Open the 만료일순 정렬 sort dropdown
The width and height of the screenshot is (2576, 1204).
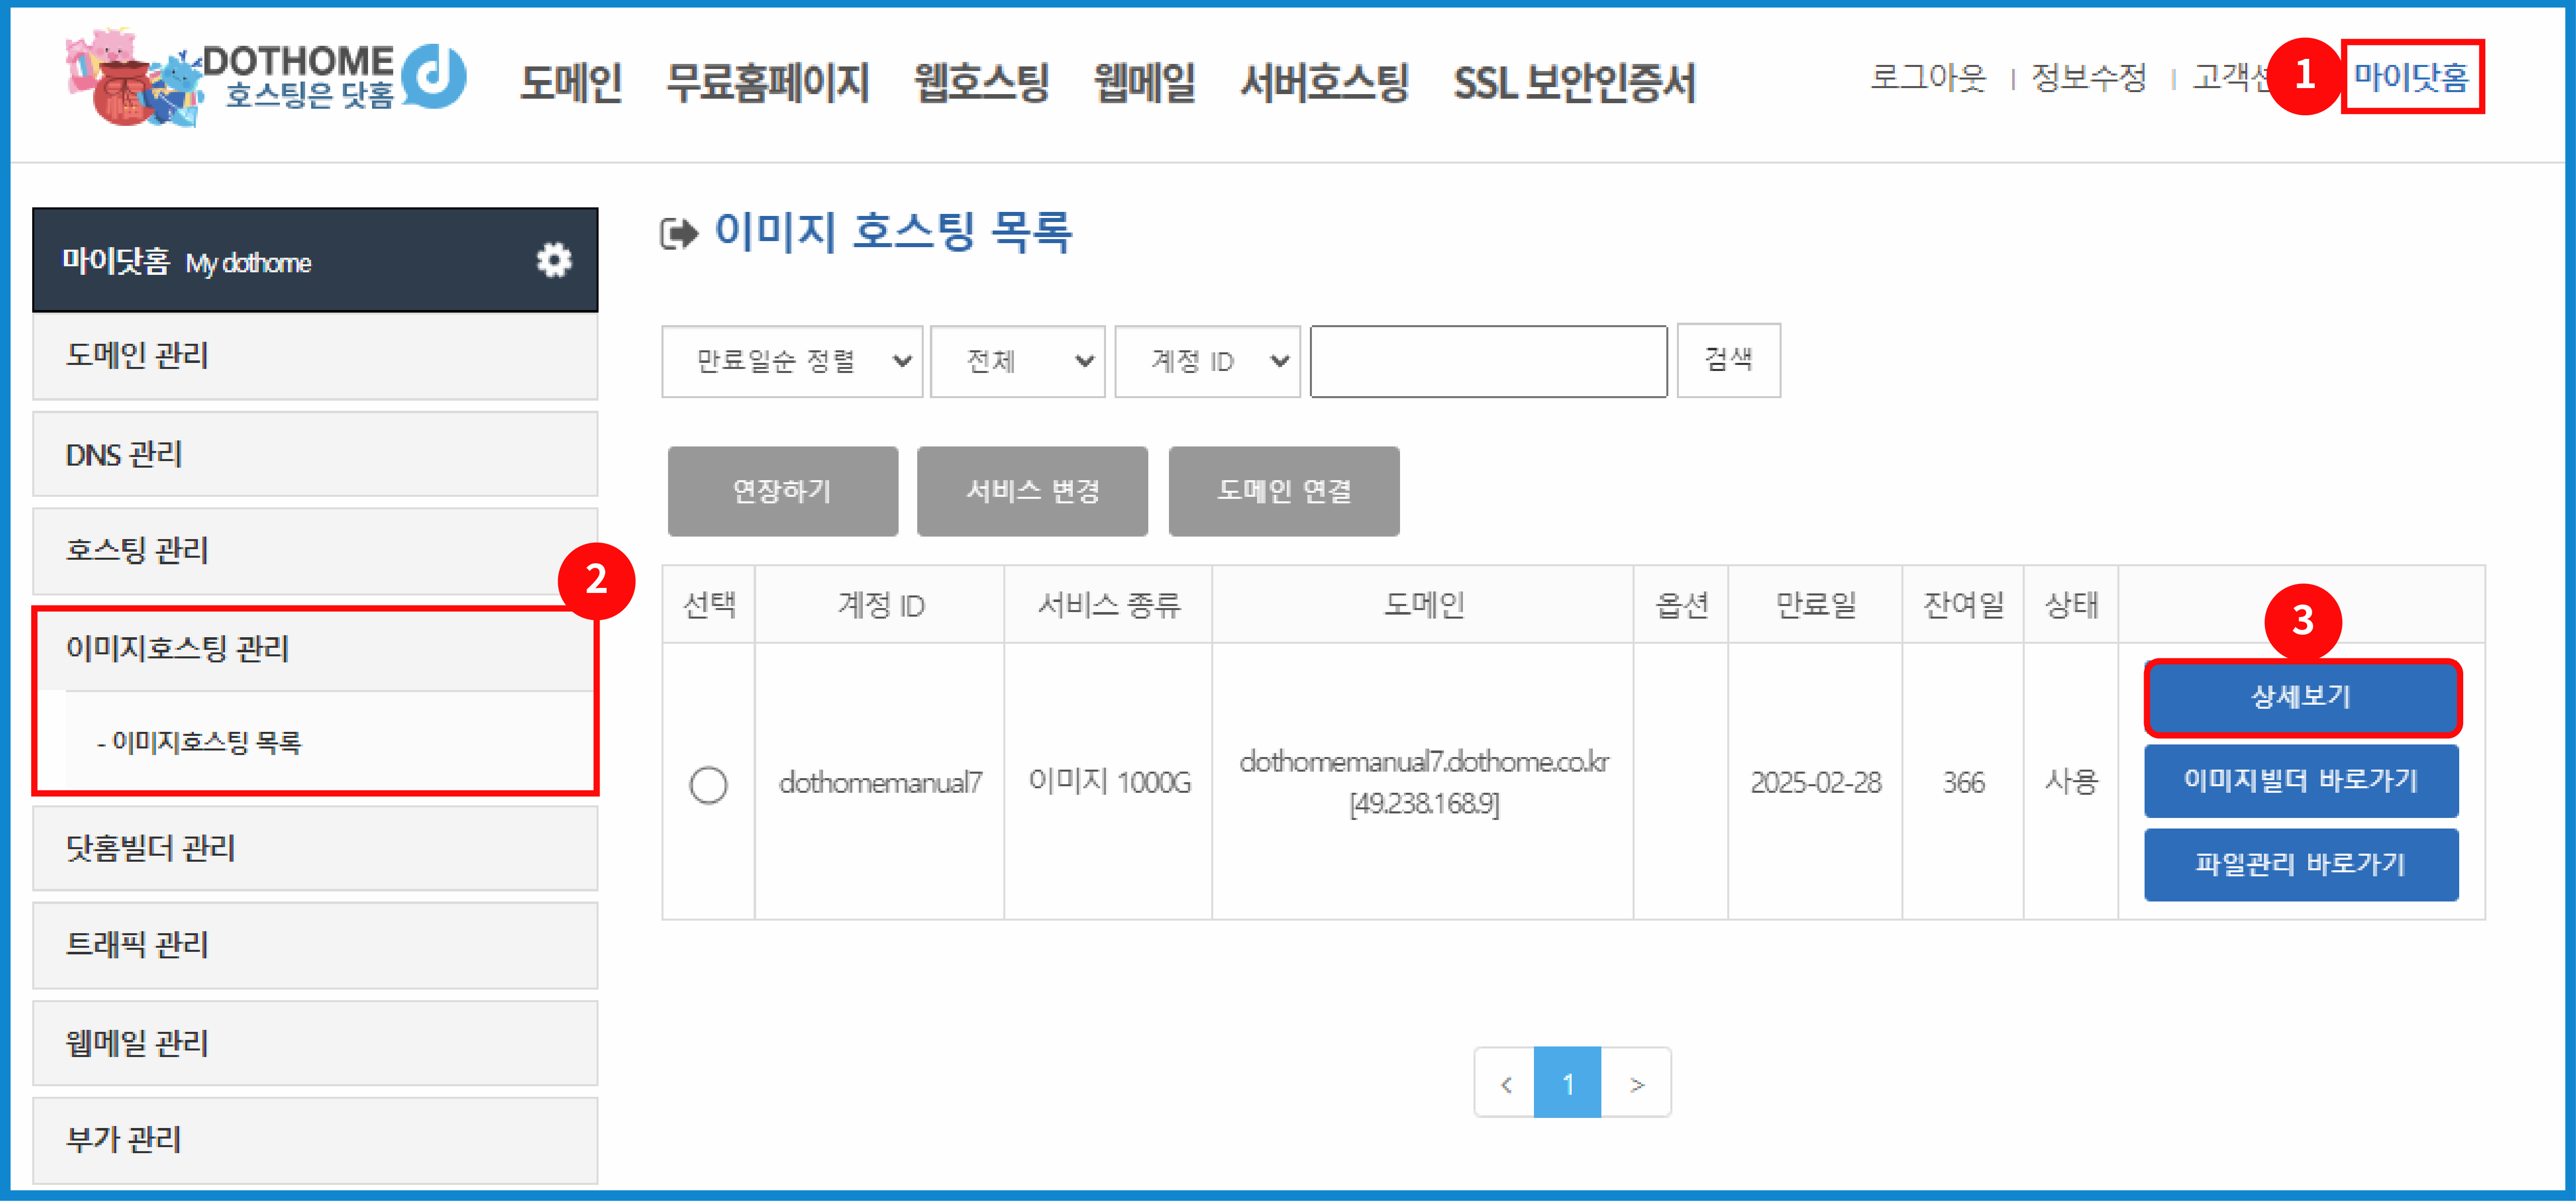791,361
